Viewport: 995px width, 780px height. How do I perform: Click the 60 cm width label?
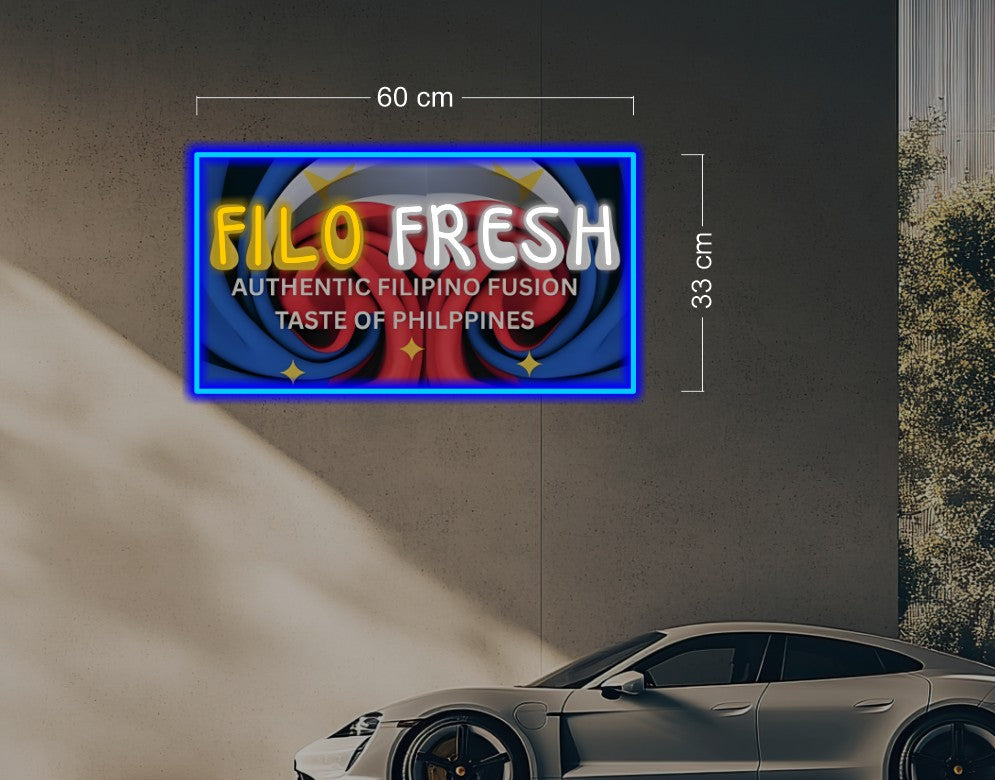coord(415,97)
